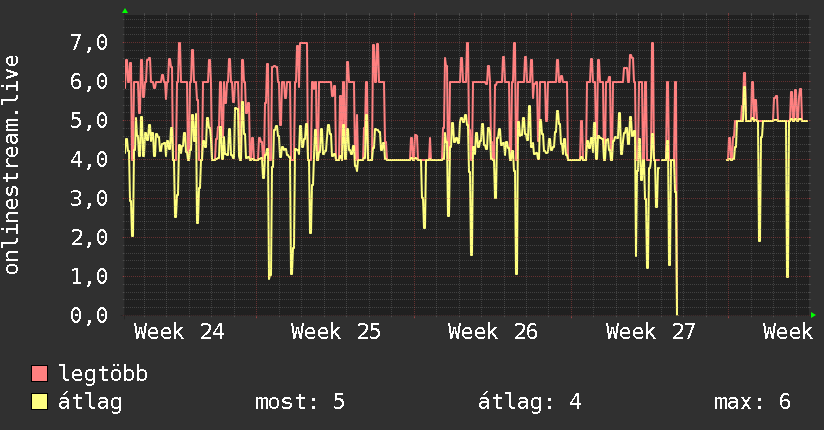Click the 7,0 y-axis tick label
The image size is (824, 430).
tap(89, 43)
